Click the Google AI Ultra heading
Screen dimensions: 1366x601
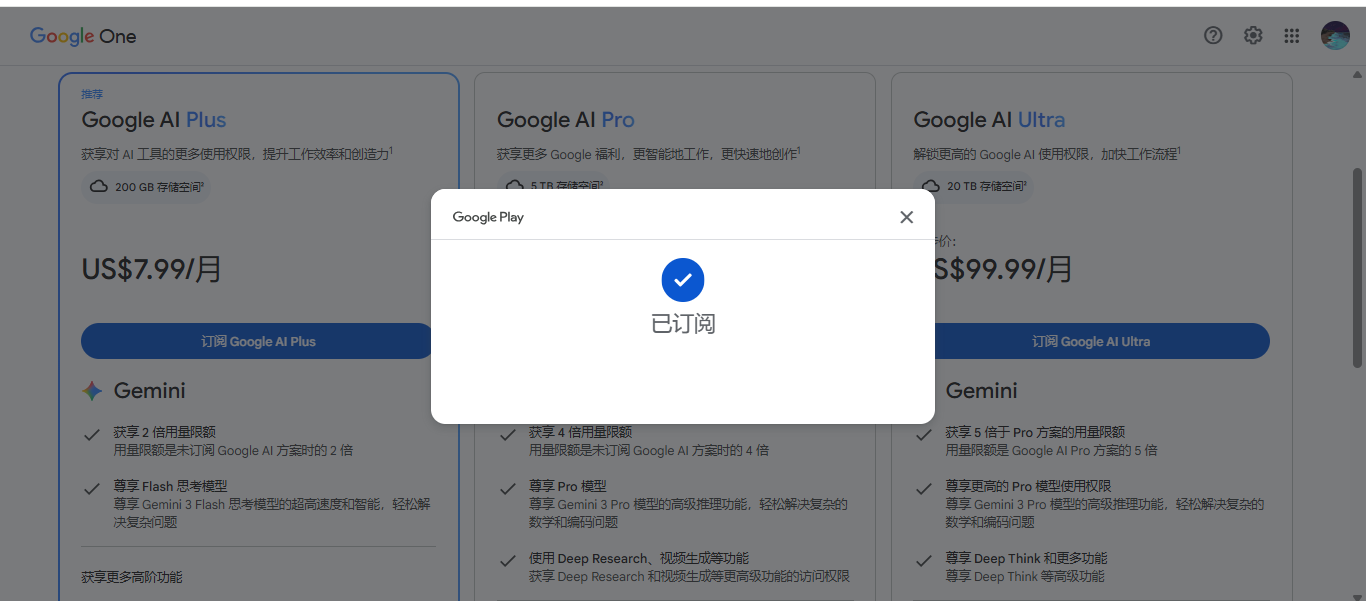pos(989,120)
